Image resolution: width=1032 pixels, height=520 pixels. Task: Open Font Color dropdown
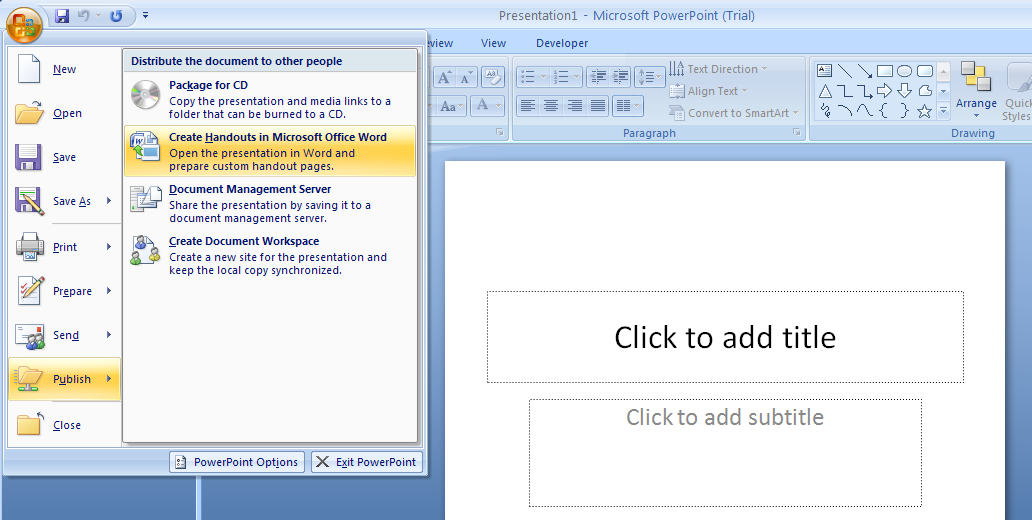coord(488,106)
